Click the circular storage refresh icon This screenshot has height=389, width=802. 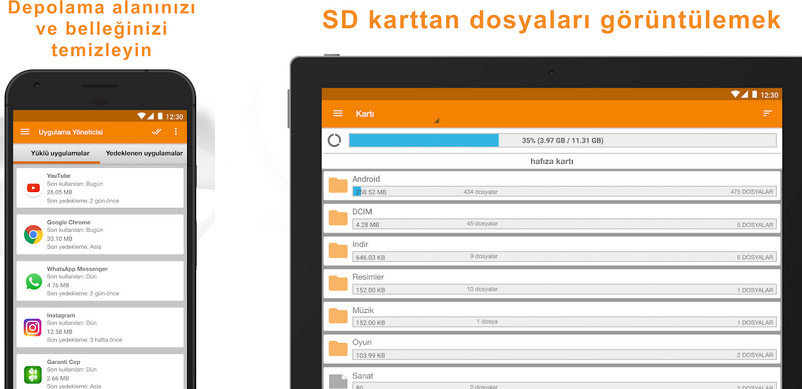[334, 140]
